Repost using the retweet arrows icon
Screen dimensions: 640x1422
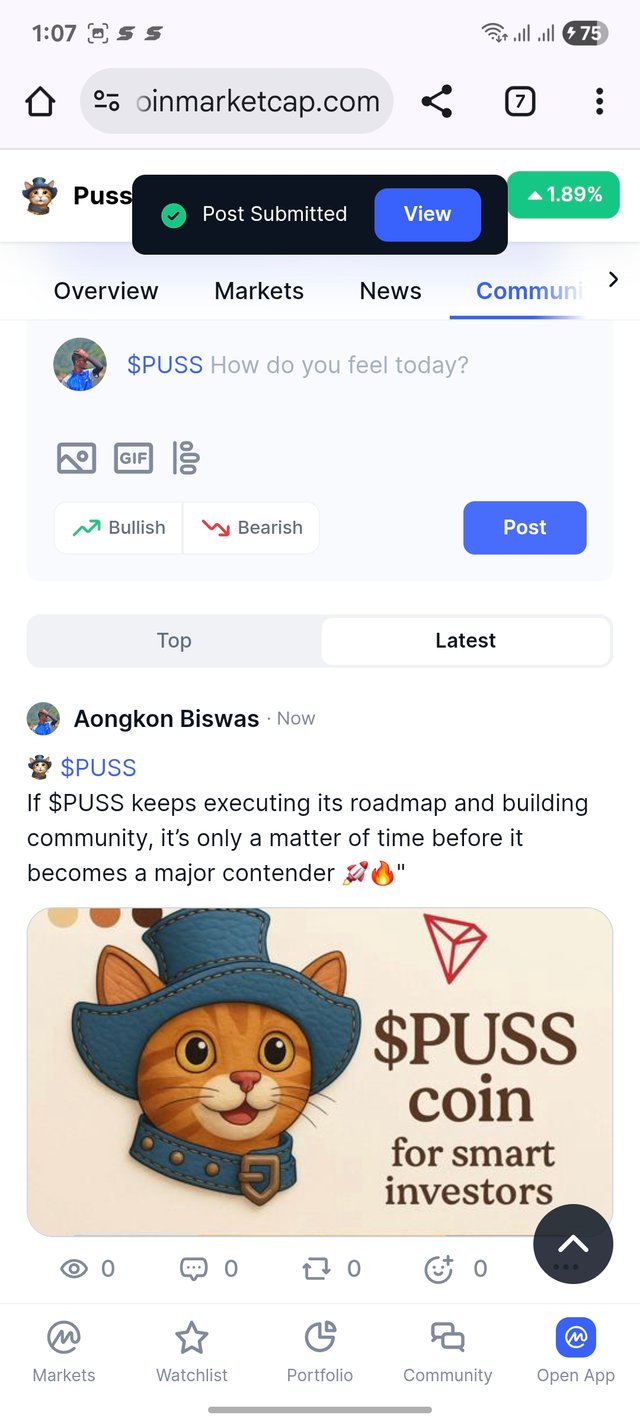pyautogui.click(x=316, y=1269)
